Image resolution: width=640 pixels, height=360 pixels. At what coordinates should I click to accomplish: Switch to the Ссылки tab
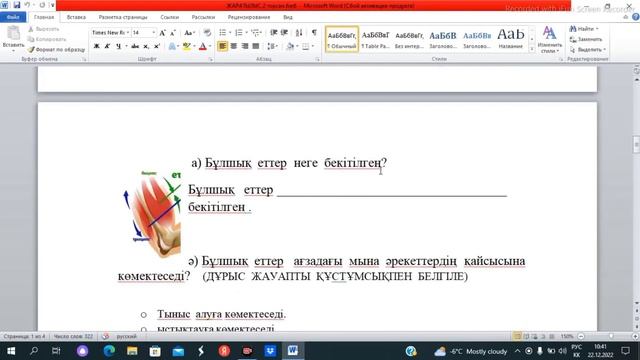169,17
